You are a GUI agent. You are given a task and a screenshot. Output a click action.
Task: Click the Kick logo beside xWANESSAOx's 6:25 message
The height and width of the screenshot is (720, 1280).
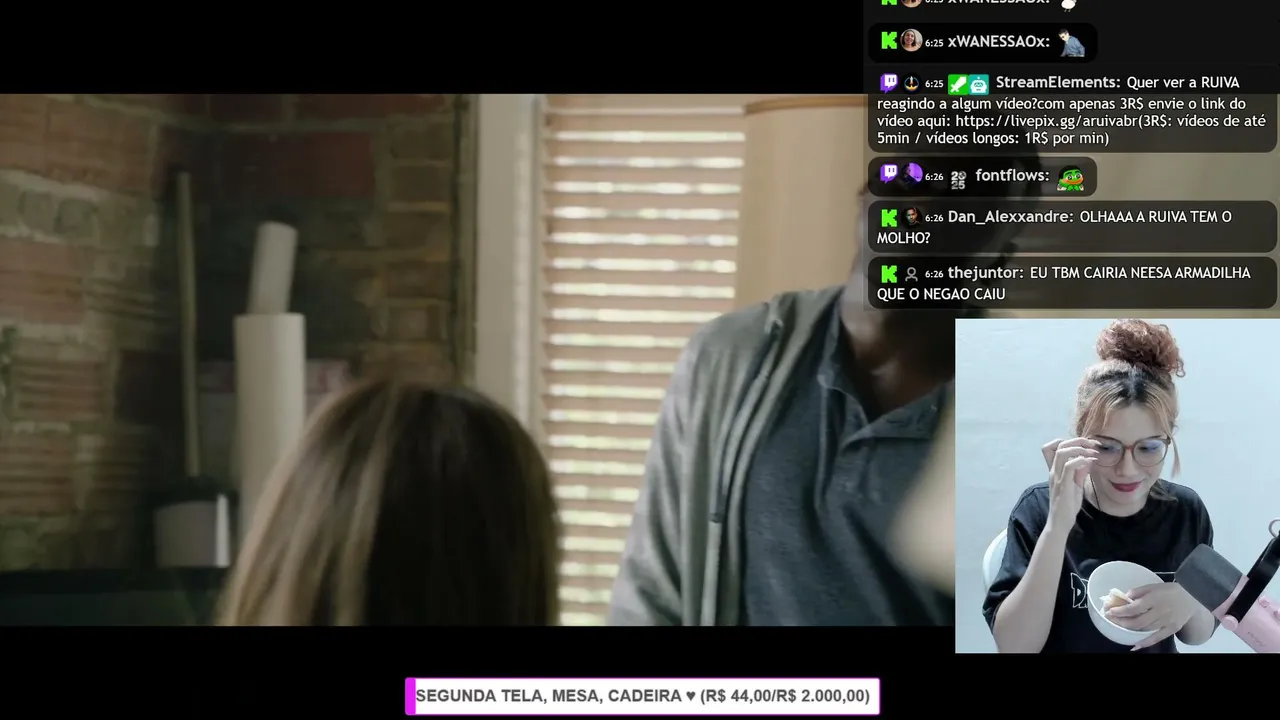(889, 41)
